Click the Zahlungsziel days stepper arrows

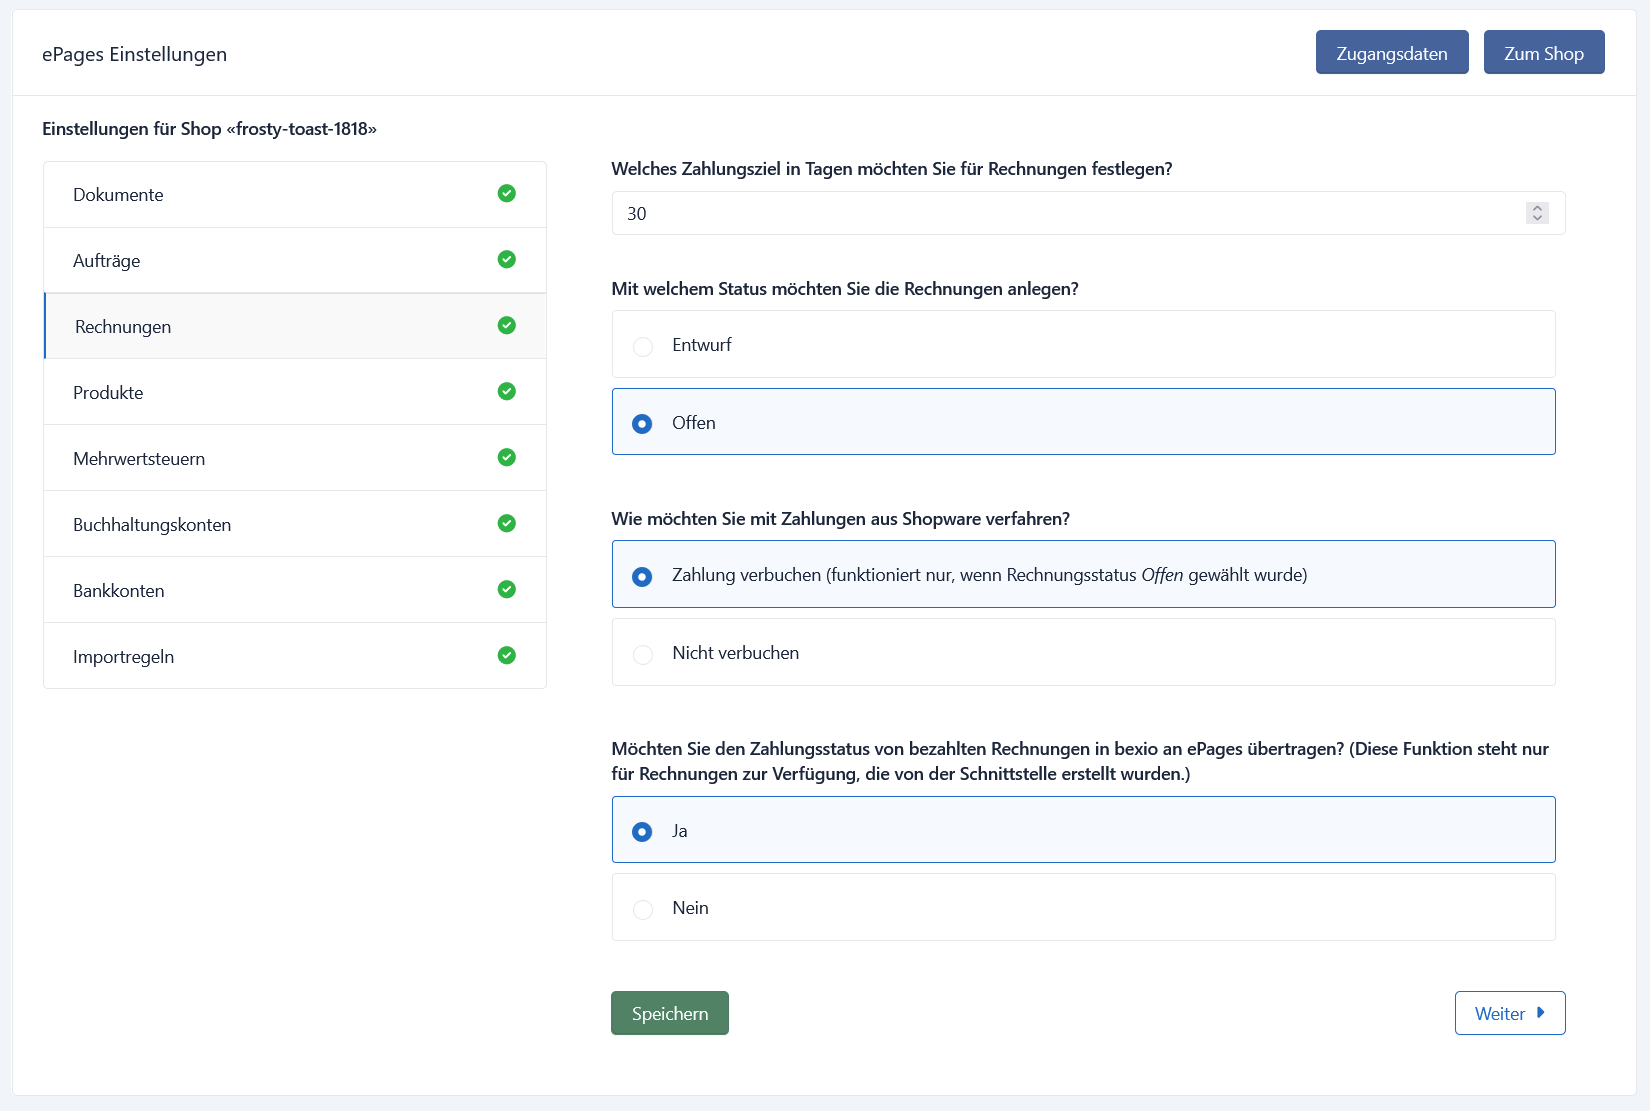tap(1537, 213)
